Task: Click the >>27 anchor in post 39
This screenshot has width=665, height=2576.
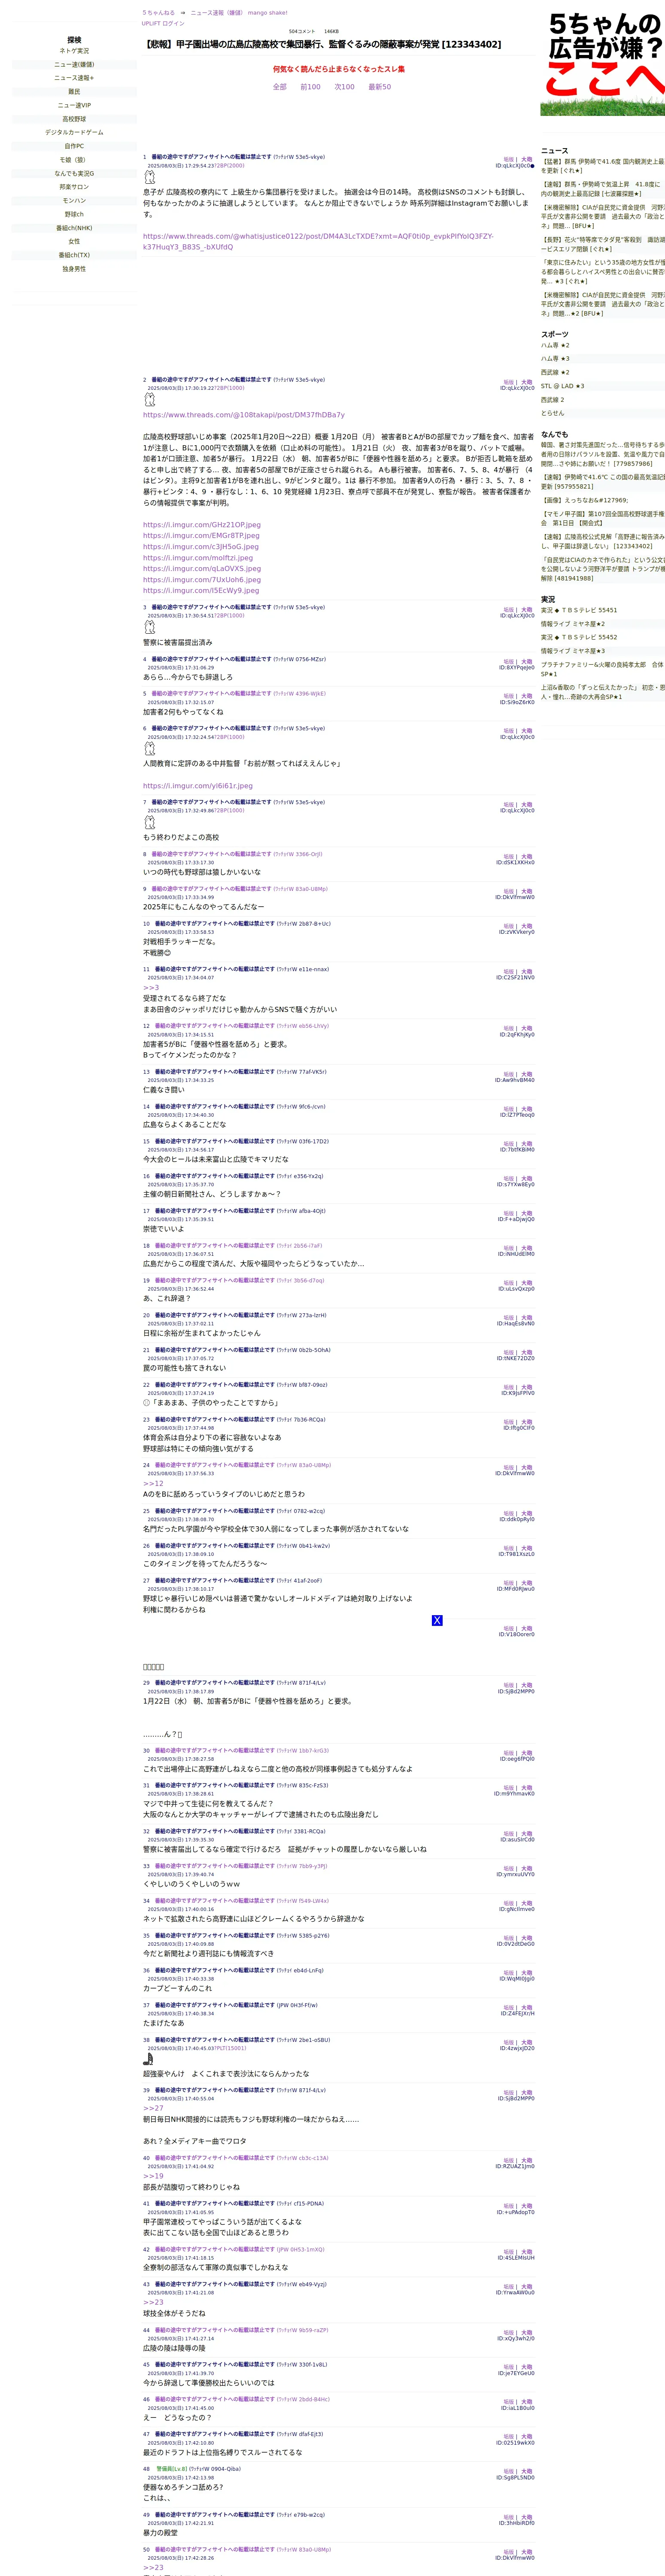Action: click(153, 2108)
